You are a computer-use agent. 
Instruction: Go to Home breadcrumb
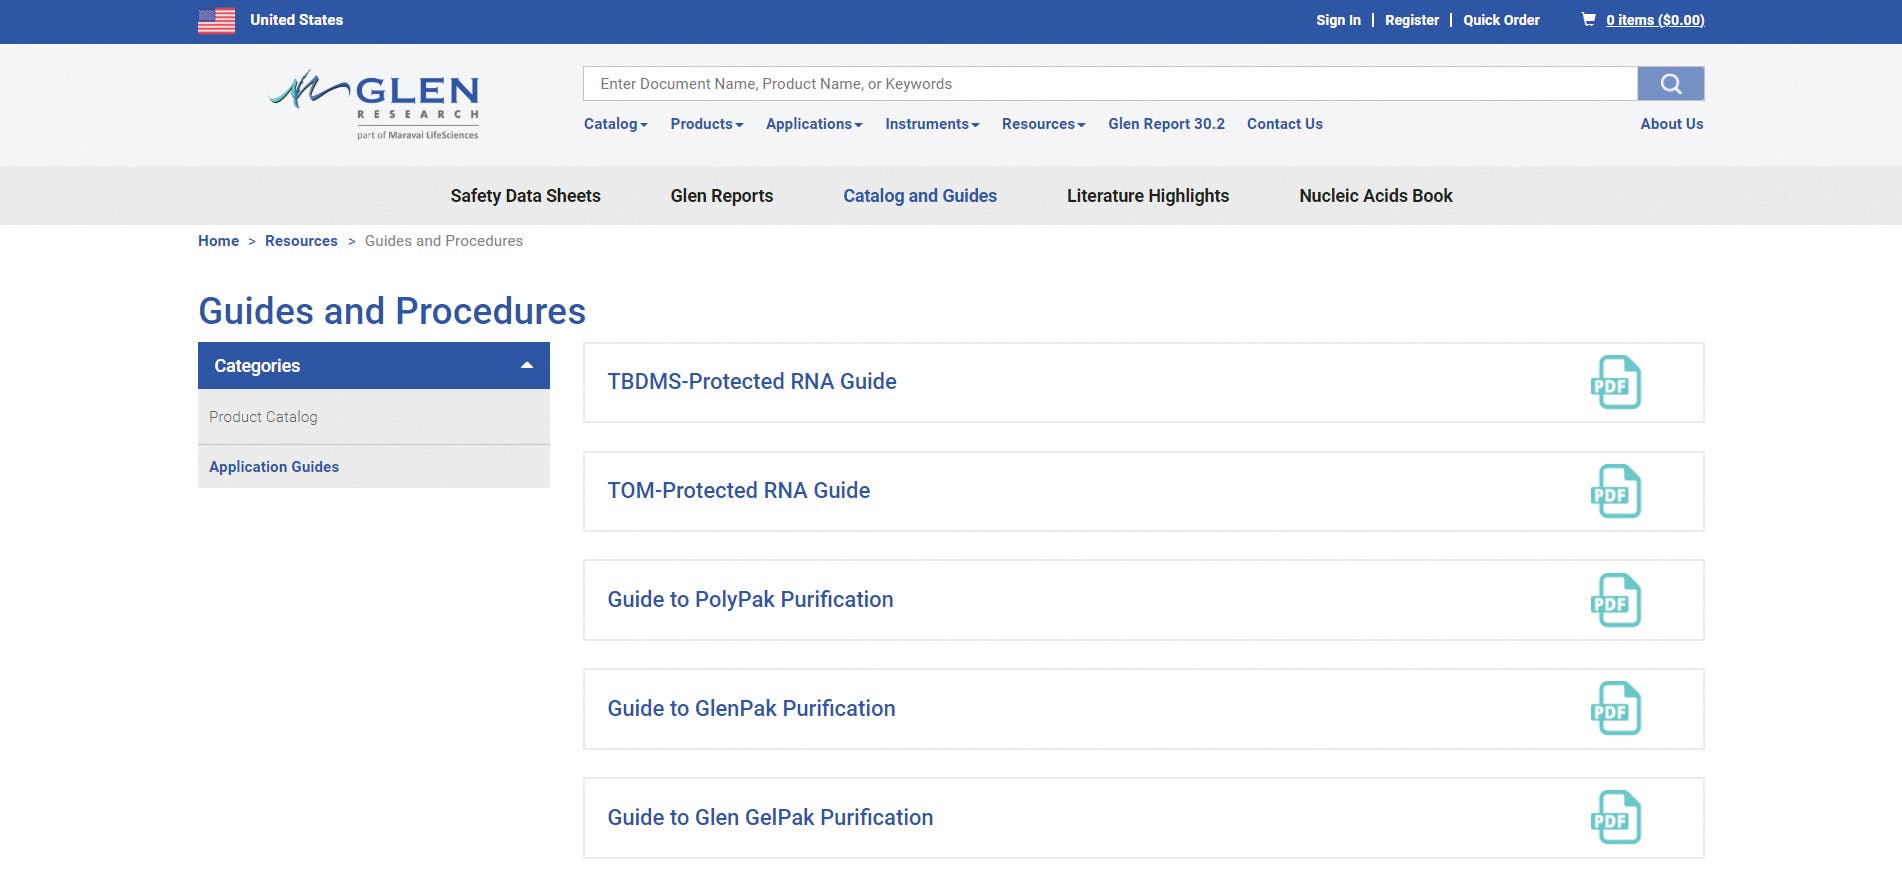(218, 241)
